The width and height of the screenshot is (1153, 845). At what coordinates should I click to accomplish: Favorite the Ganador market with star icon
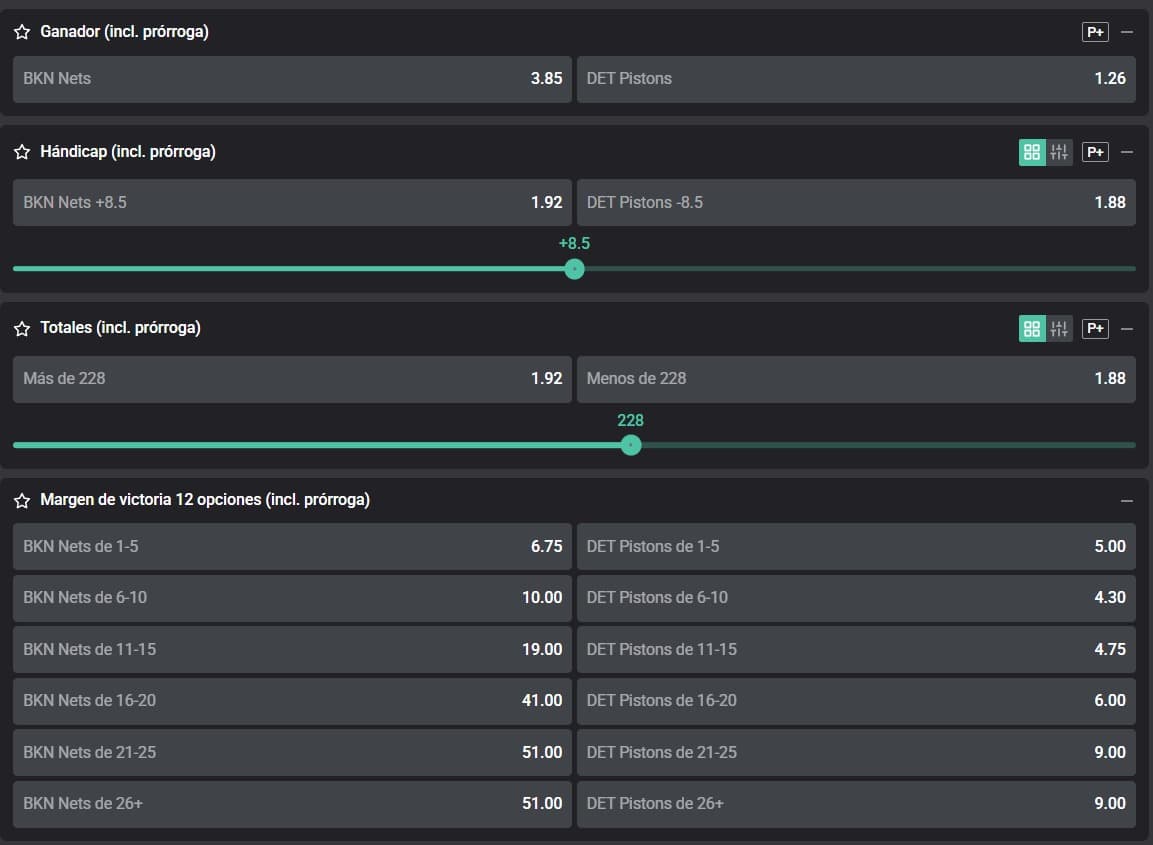coord(22,32)
